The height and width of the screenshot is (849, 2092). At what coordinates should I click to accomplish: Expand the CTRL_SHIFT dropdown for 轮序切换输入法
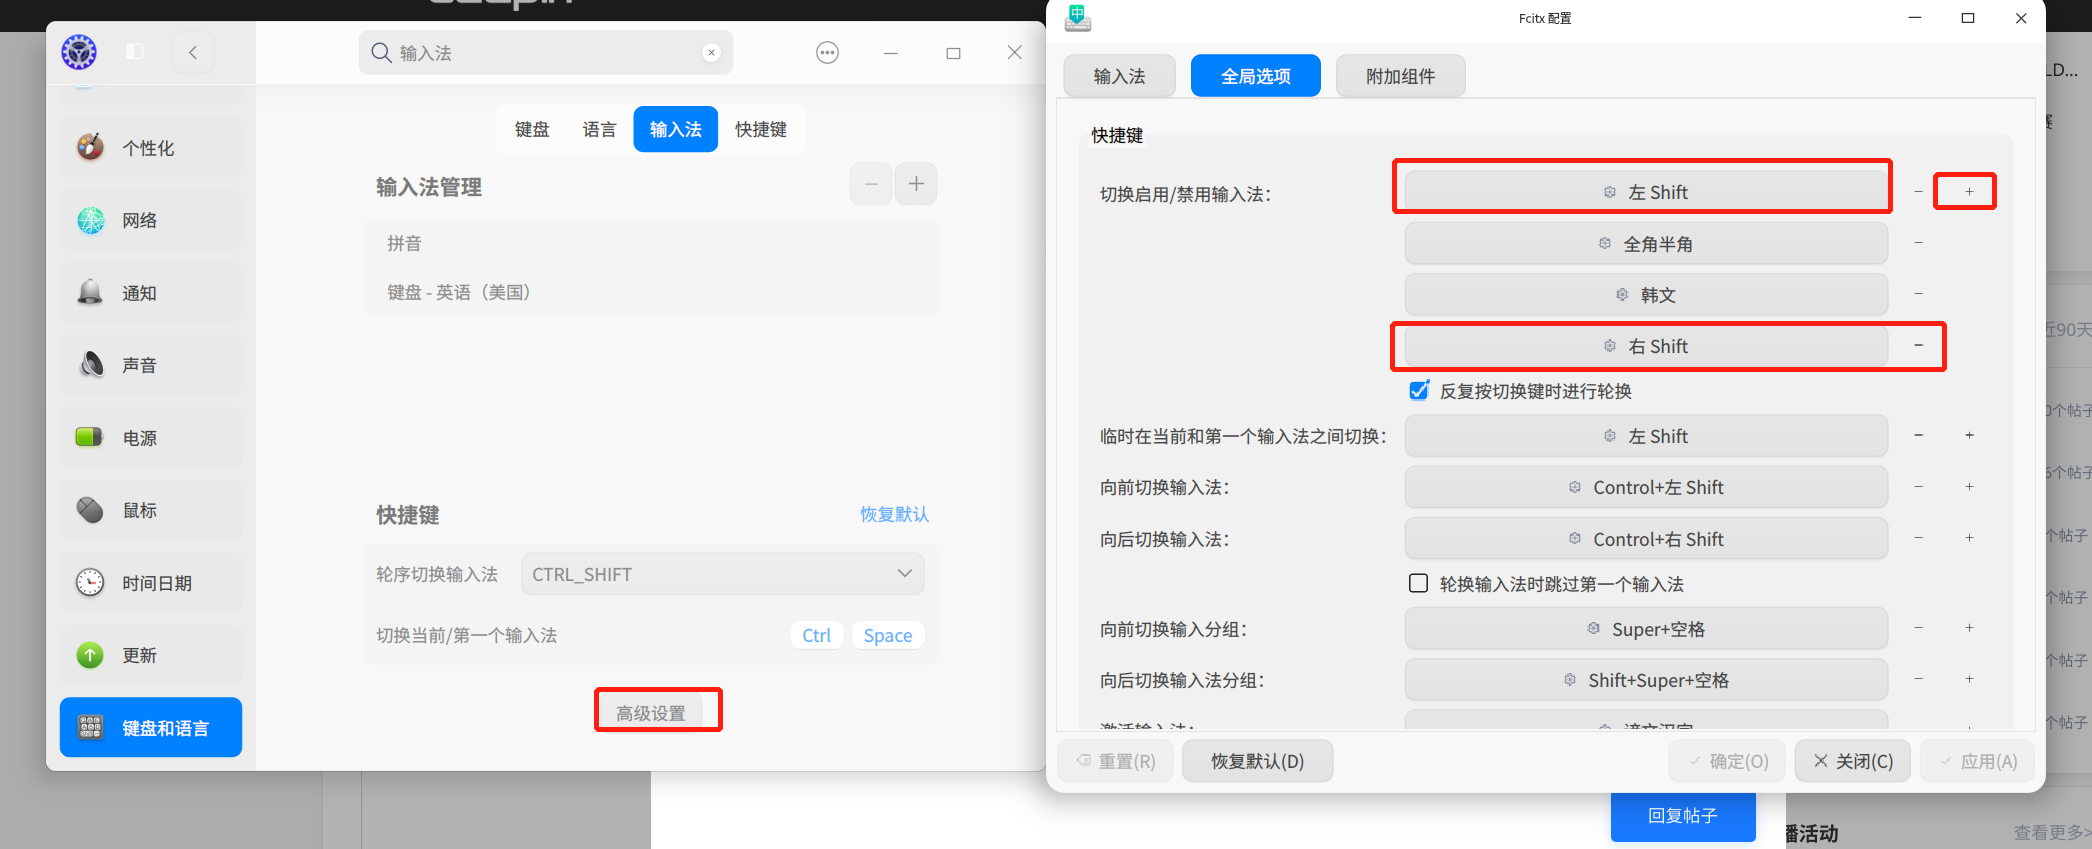722,574
